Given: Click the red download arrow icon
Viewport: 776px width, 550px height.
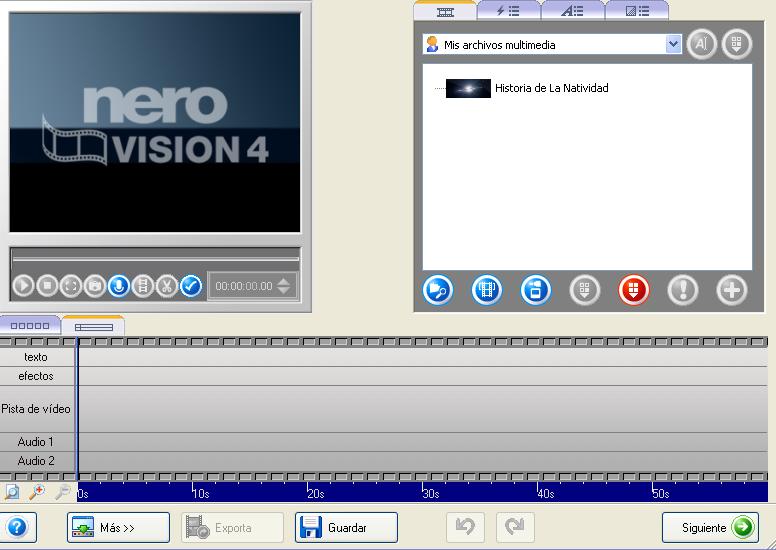Looking at the screenshot, I should (x=634, y=290).
